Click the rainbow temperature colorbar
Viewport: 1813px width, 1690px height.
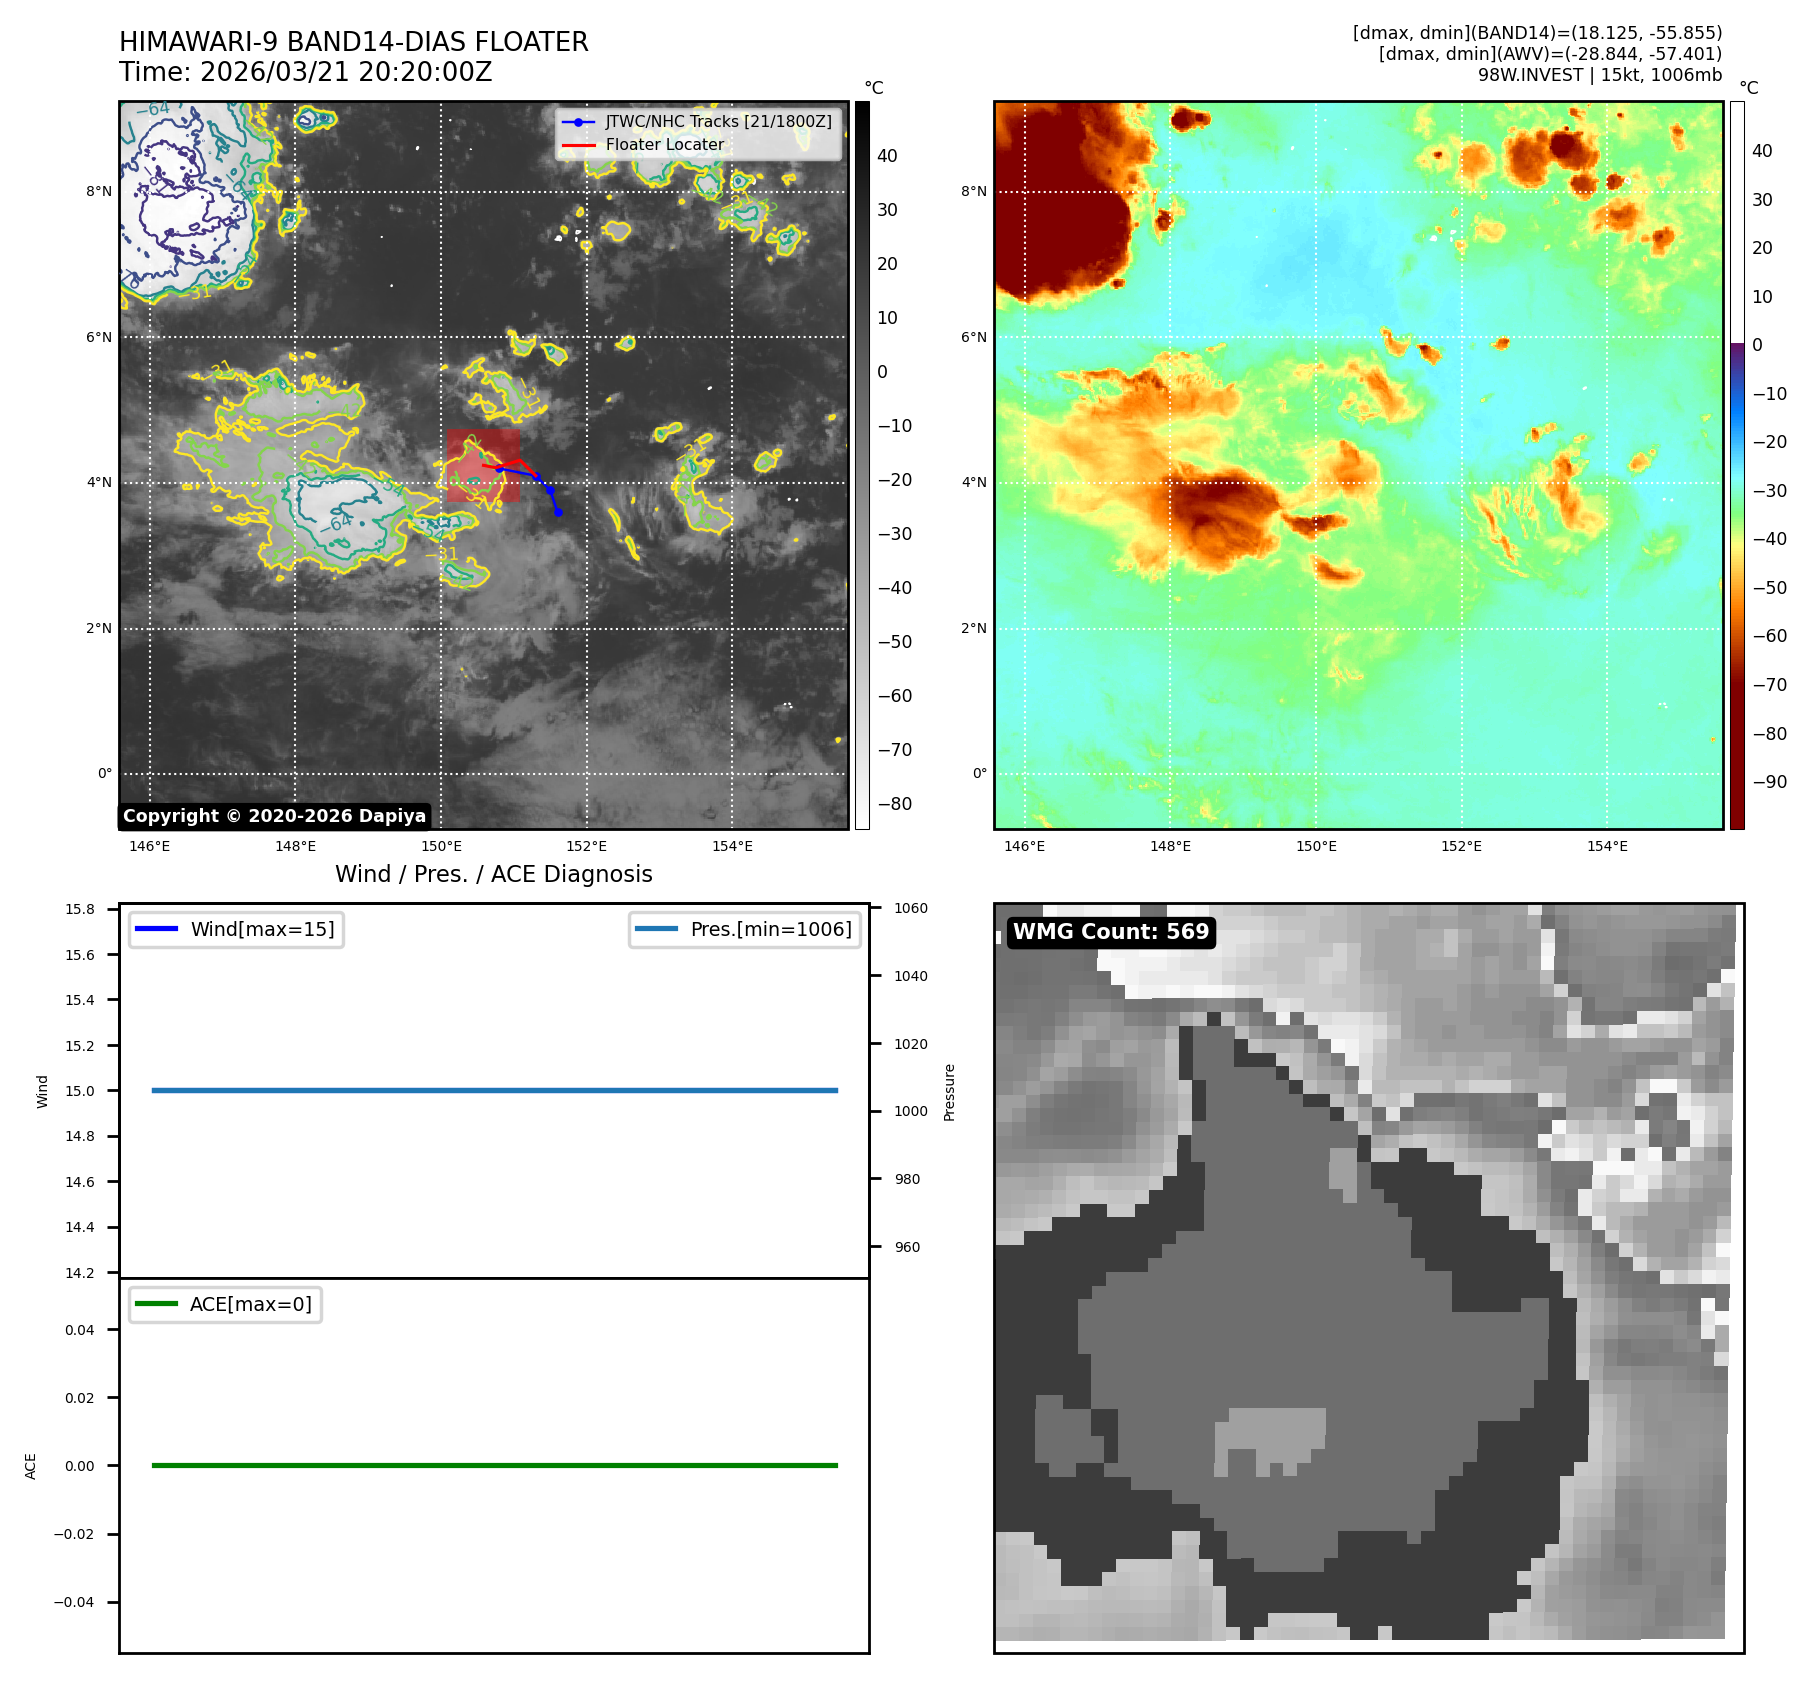[x=1737, y=465]
